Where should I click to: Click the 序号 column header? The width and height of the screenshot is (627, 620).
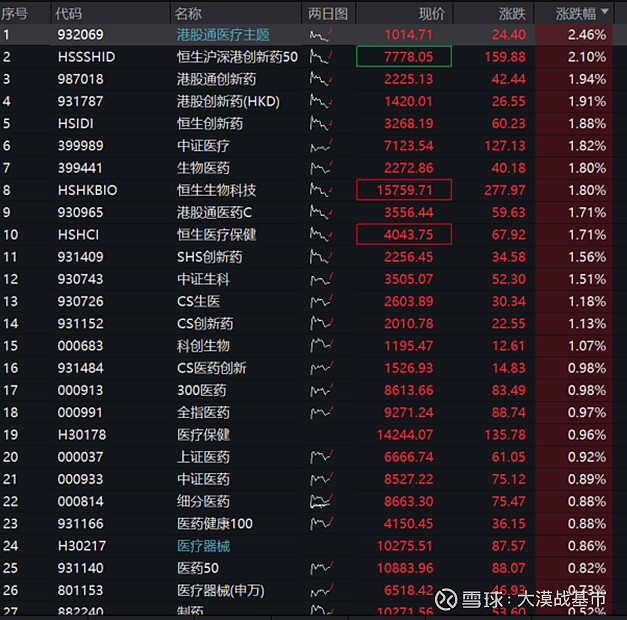tap(15, 14)
